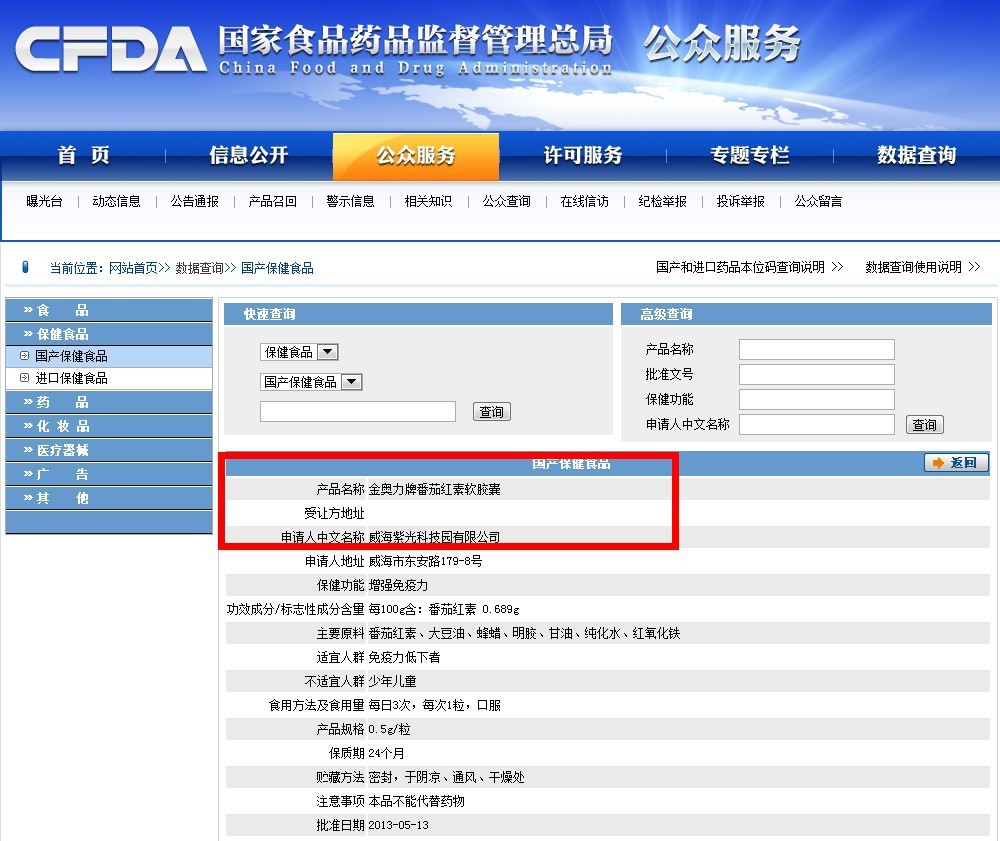Click the 少年儿童 unsuitable group value

coord(392,682)
